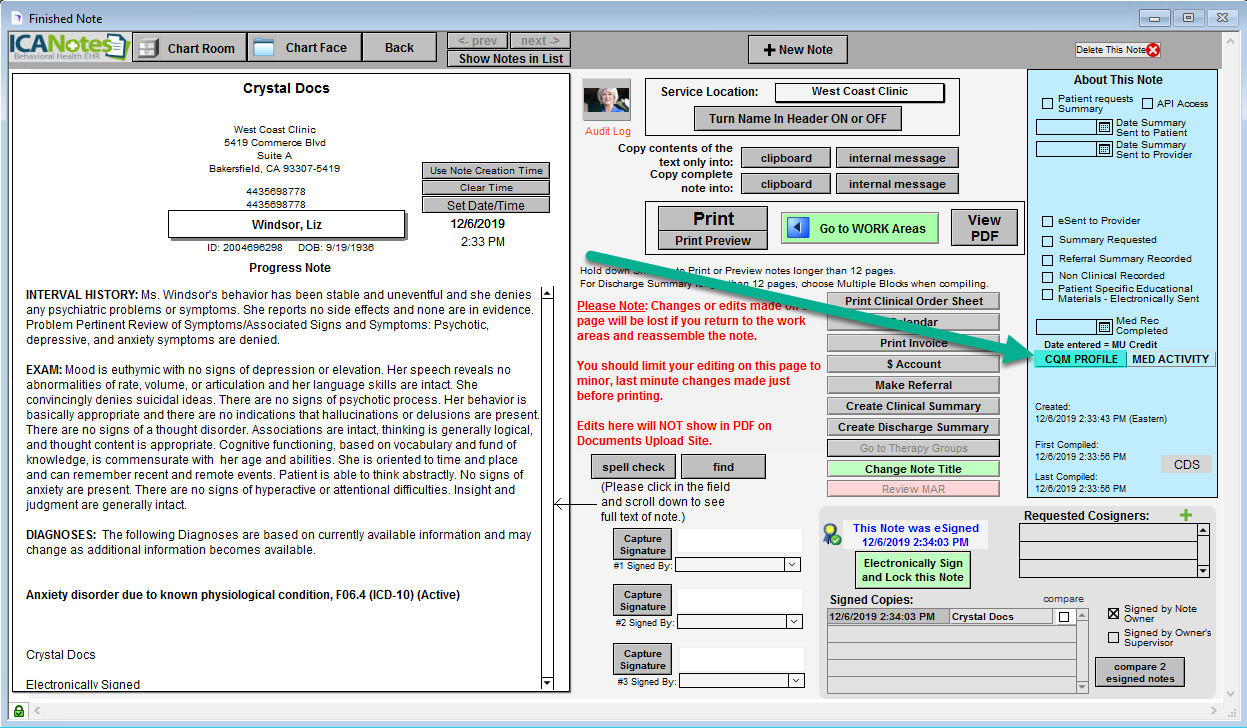Click the red X beside Delete This Note

pos(1154,50)
